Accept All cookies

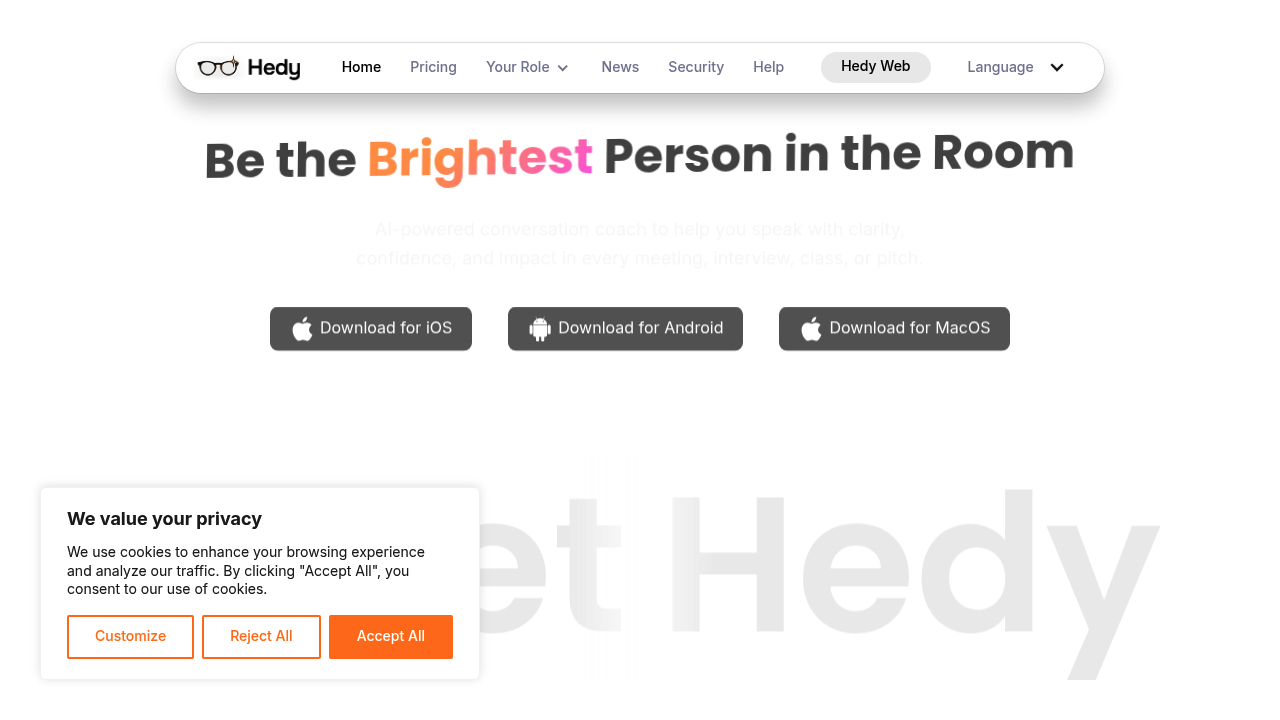pos(391,636)
